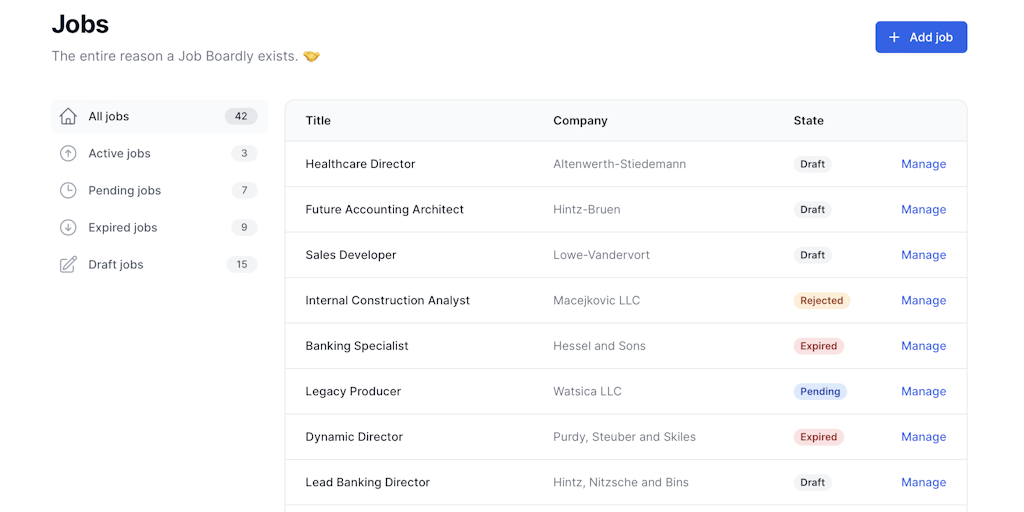Click Draft badge for Healthcare Director
The height and width of the screenshot is (512, 1024).
(x=812, y=164)
